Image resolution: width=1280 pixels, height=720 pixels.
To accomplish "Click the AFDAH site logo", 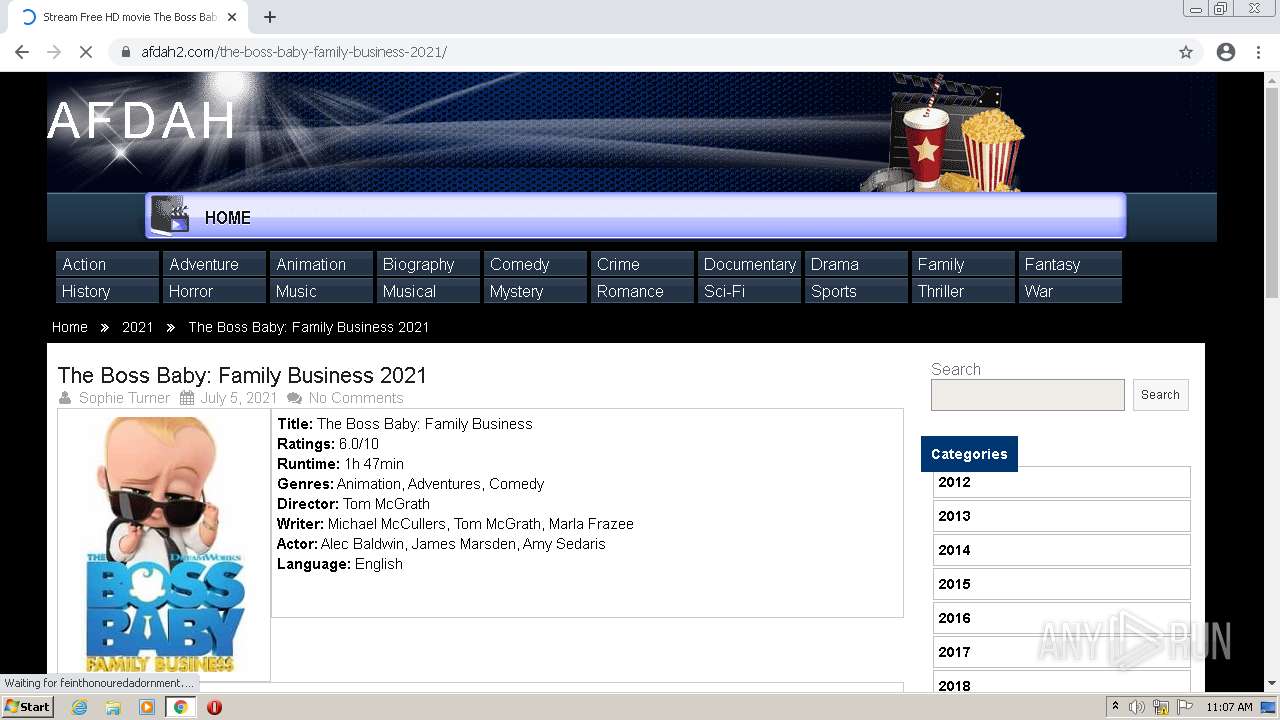I will [x=142, y=121].
